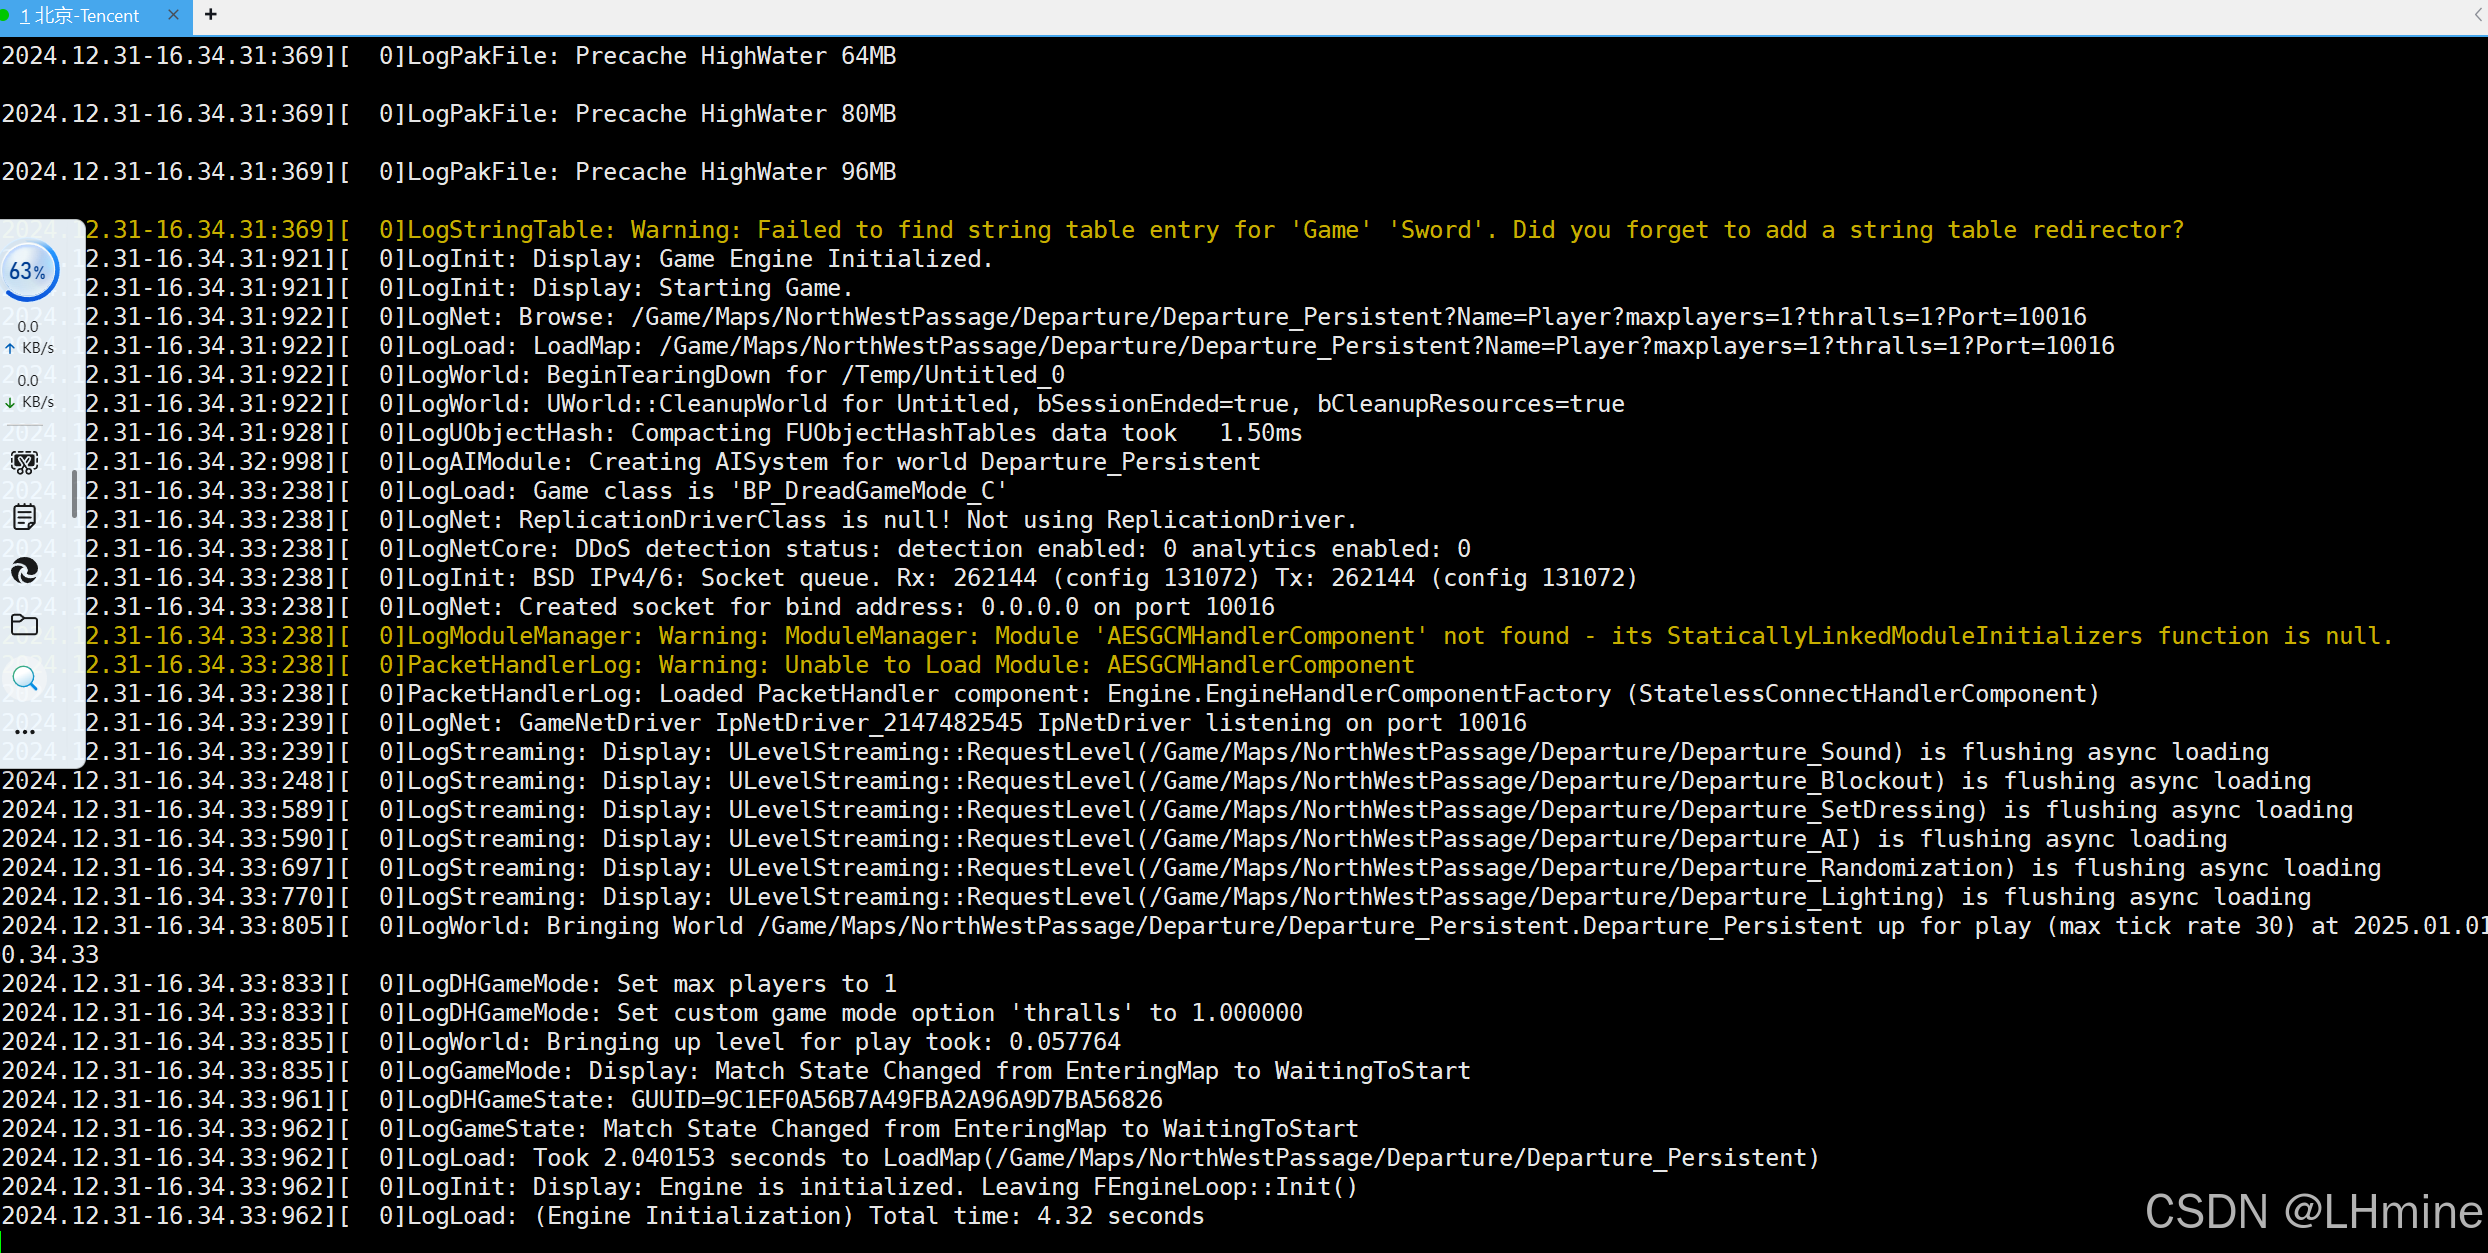The image size is (2488, 1253).
Task: Click the floating sidebar's scrollbar handle
Action: pyautogui.click(x=74, y=493)
